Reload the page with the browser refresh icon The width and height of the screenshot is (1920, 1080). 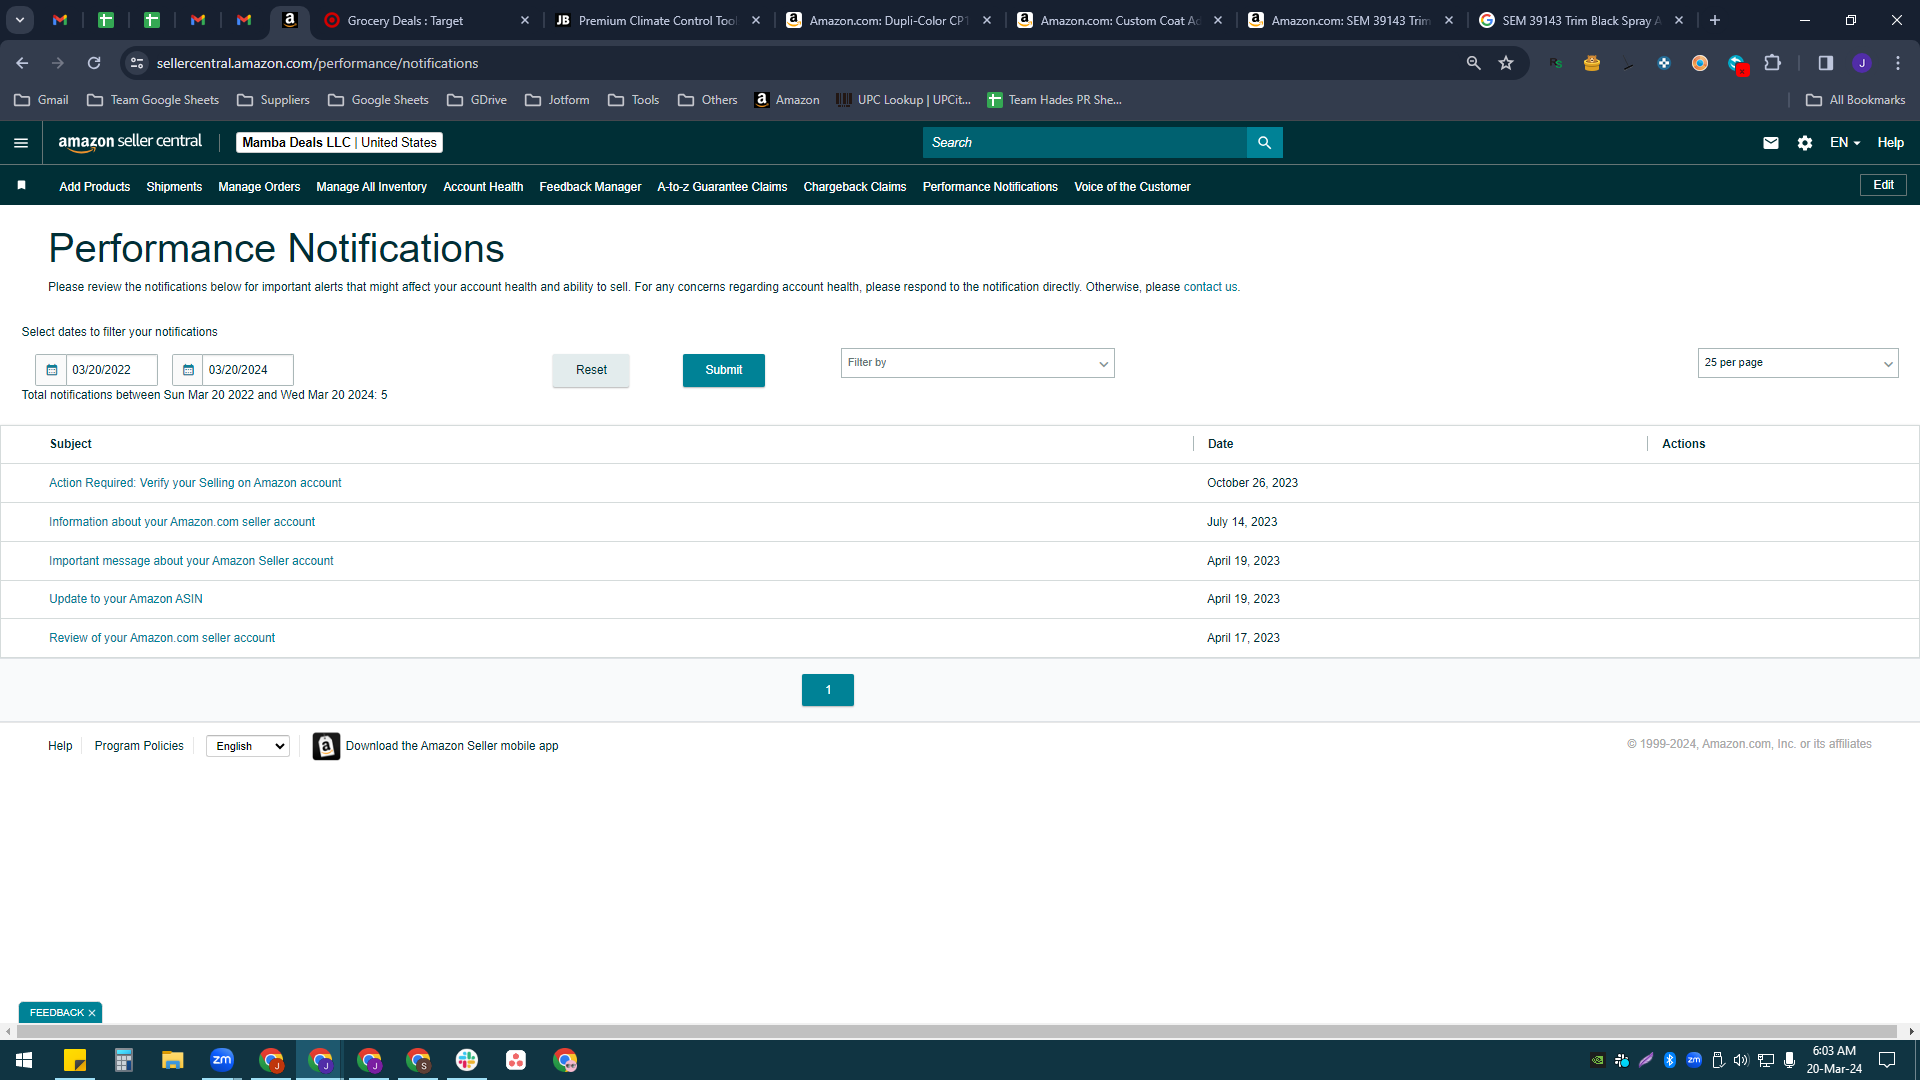tap(94, 63)
